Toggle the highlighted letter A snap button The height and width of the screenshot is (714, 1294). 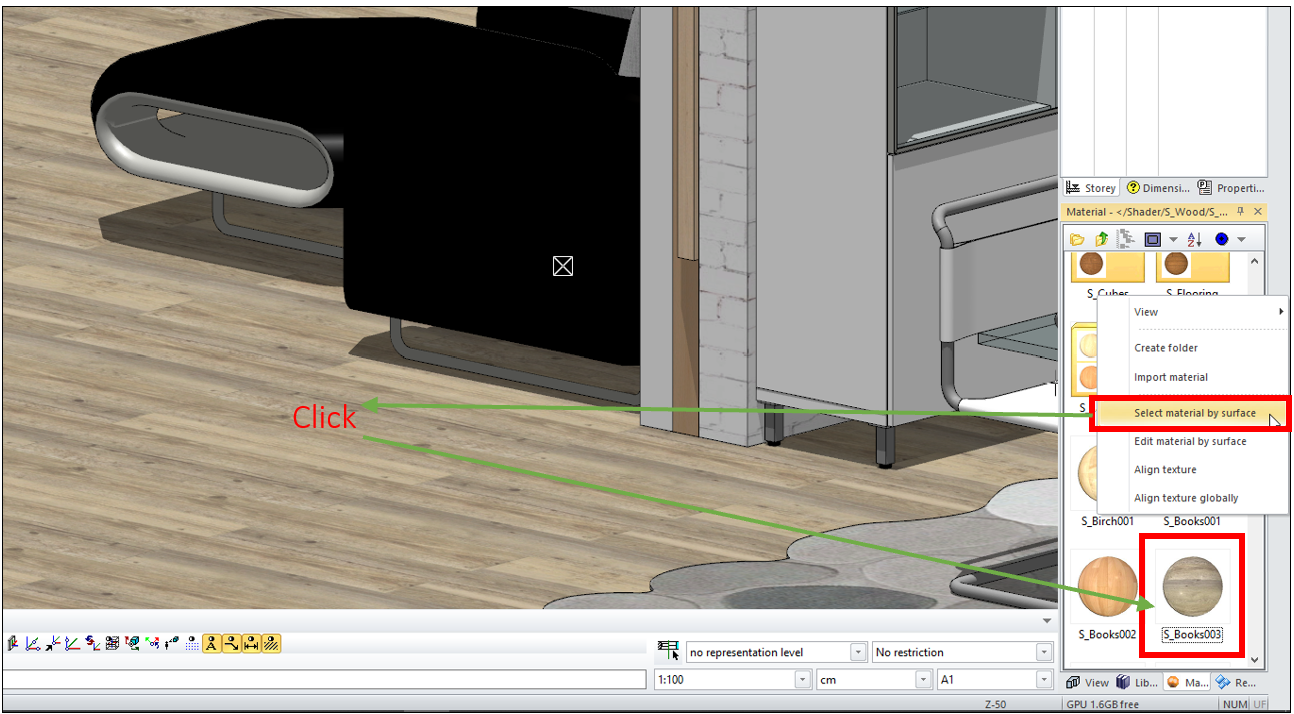212,644
